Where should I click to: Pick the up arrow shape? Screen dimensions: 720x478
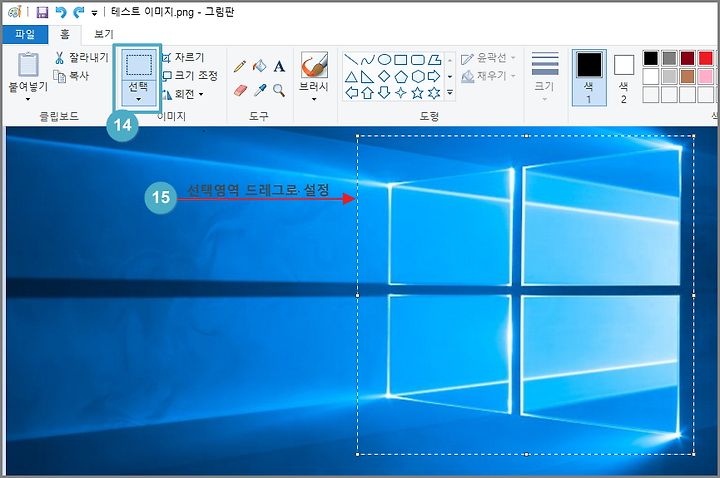[x=367, y=93]
